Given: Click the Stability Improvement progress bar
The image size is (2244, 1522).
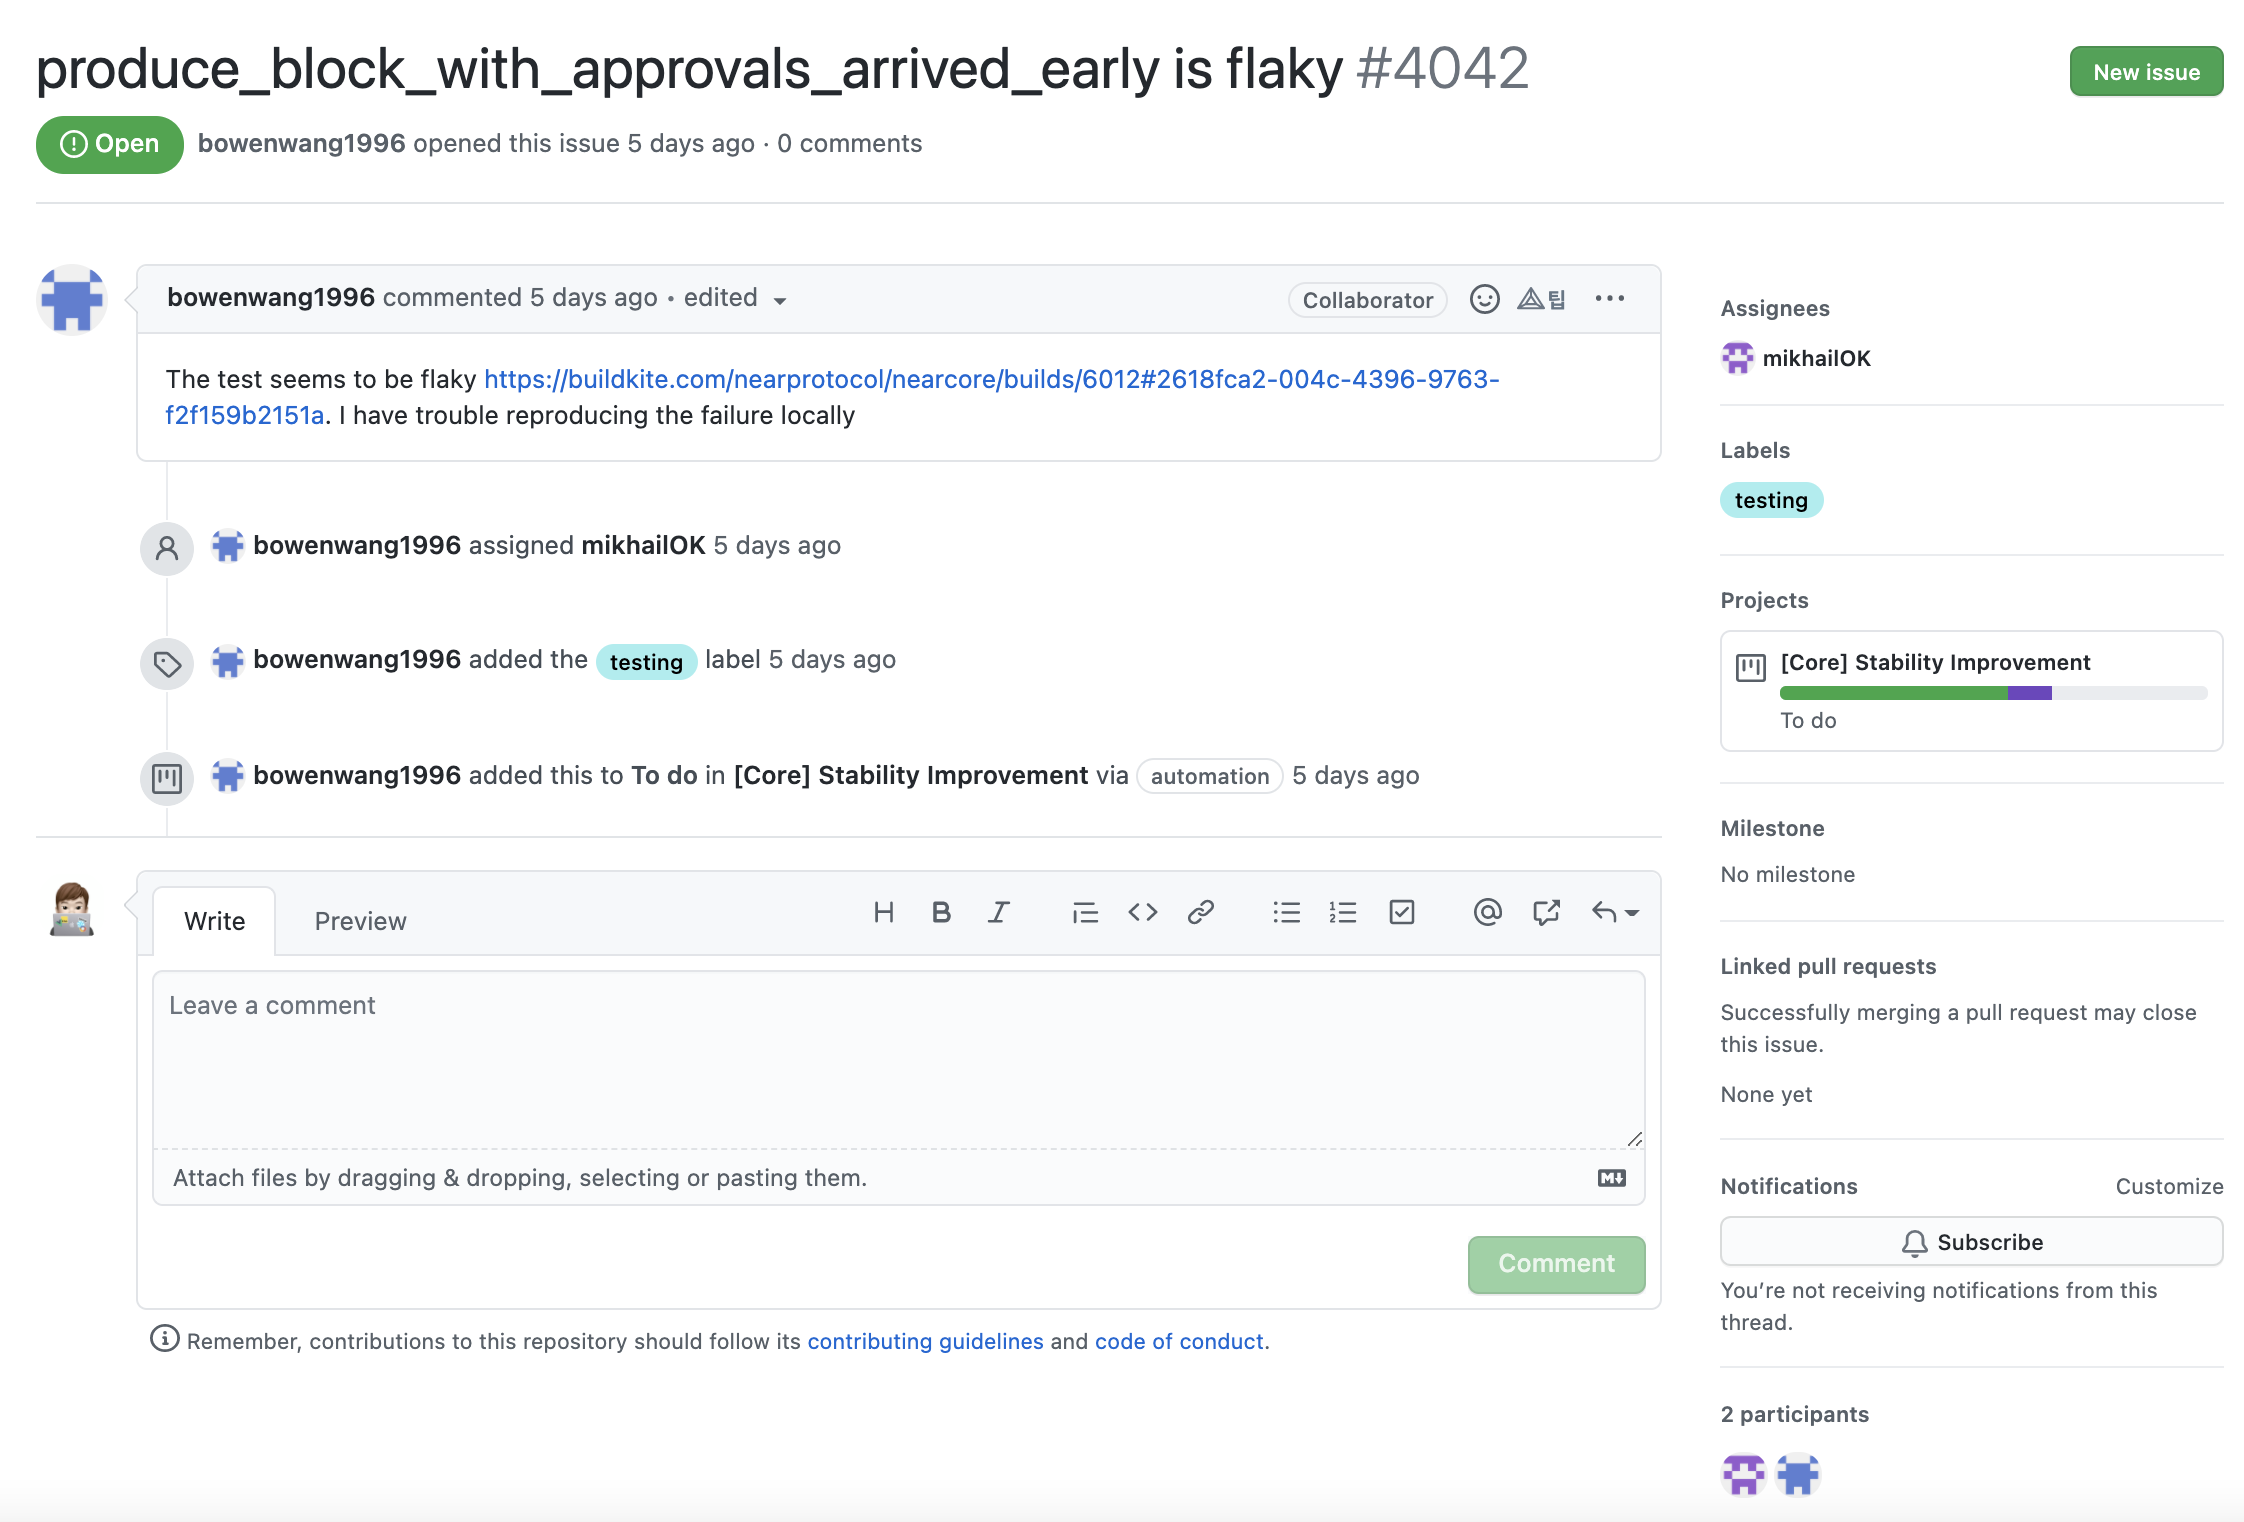Looking at the screenshot, I should [x=1992, y=693].
